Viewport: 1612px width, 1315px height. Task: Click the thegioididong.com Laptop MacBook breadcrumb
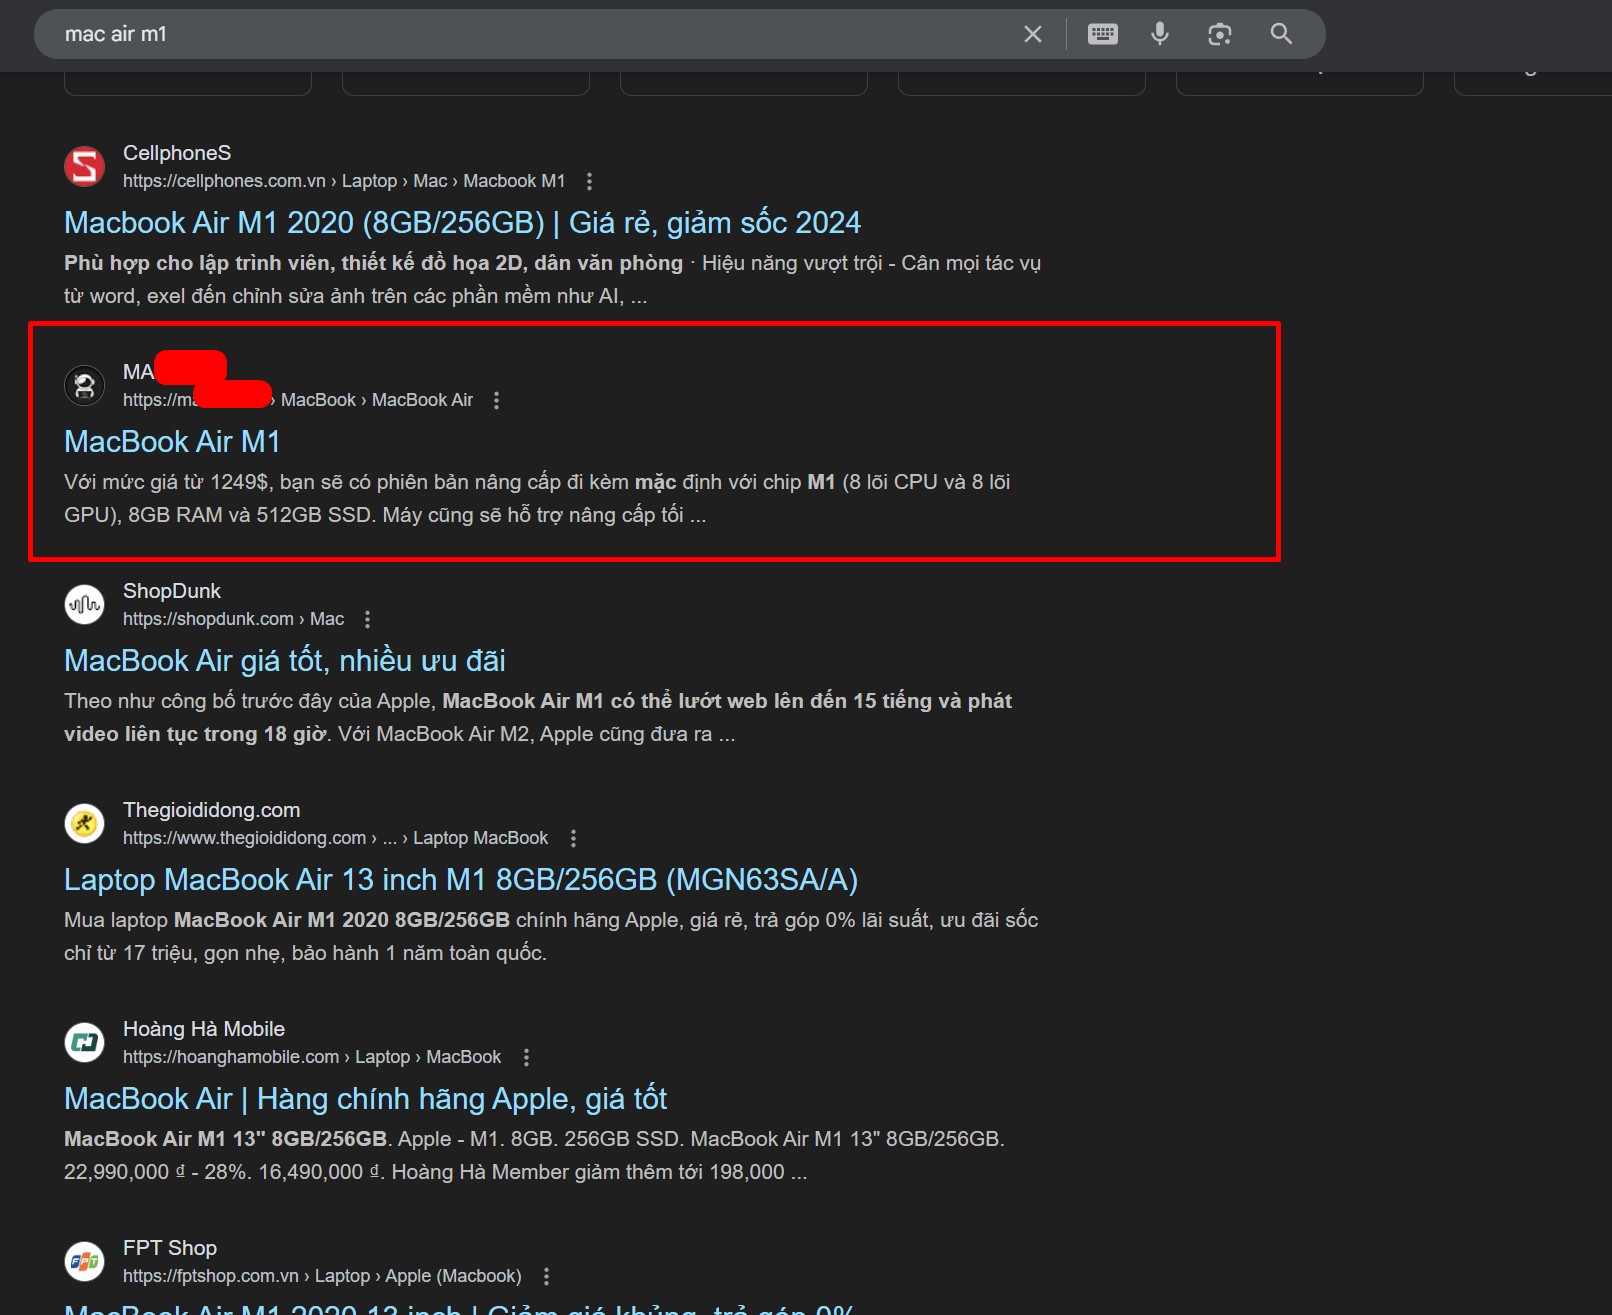[x=335, y=838]
